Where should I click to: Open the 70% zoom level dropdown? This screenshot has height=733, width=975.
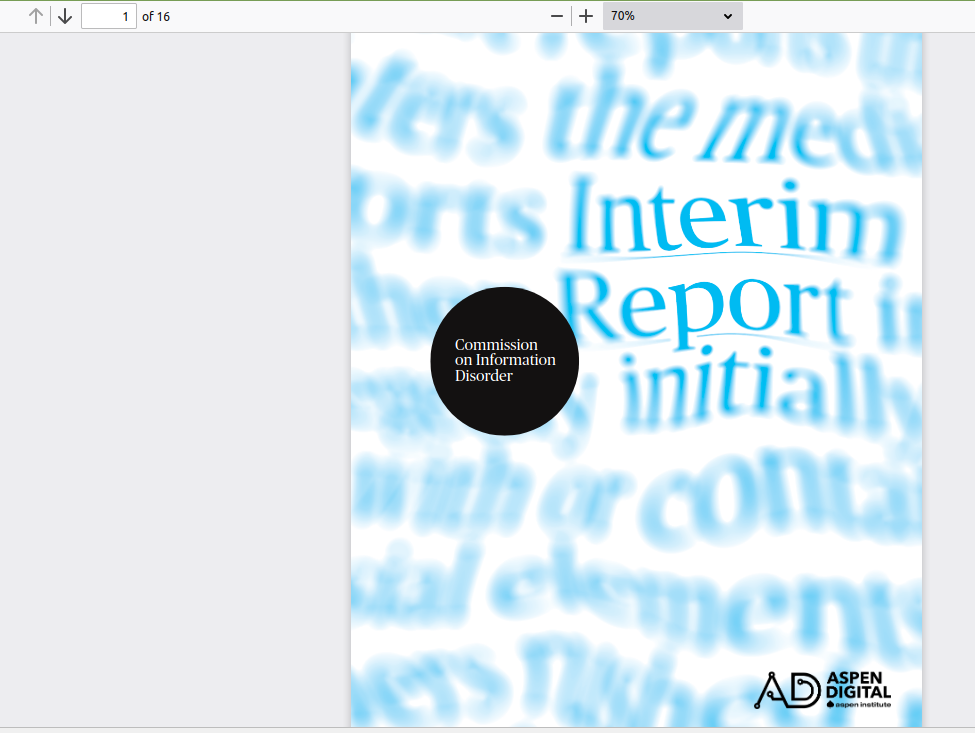tap(673, 16)
